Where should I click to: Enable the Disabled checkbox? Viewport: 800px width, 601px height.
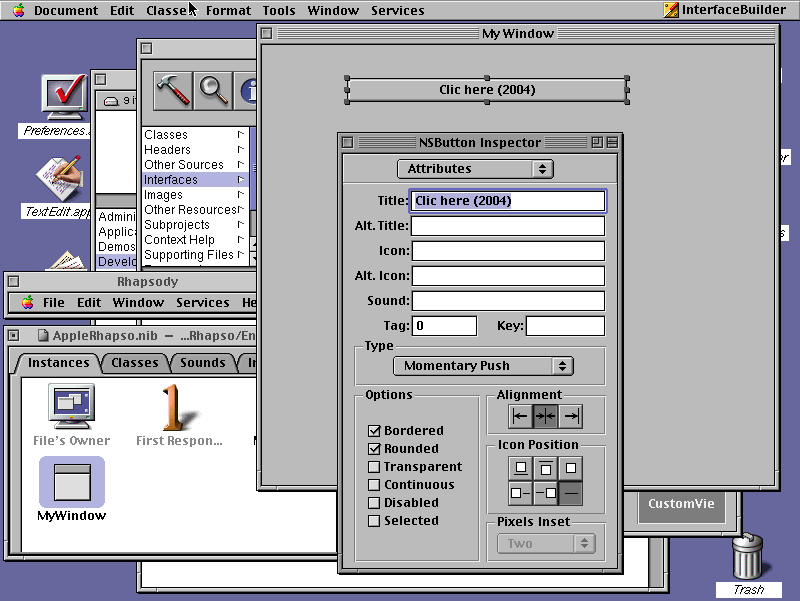[x=374, y=503]
